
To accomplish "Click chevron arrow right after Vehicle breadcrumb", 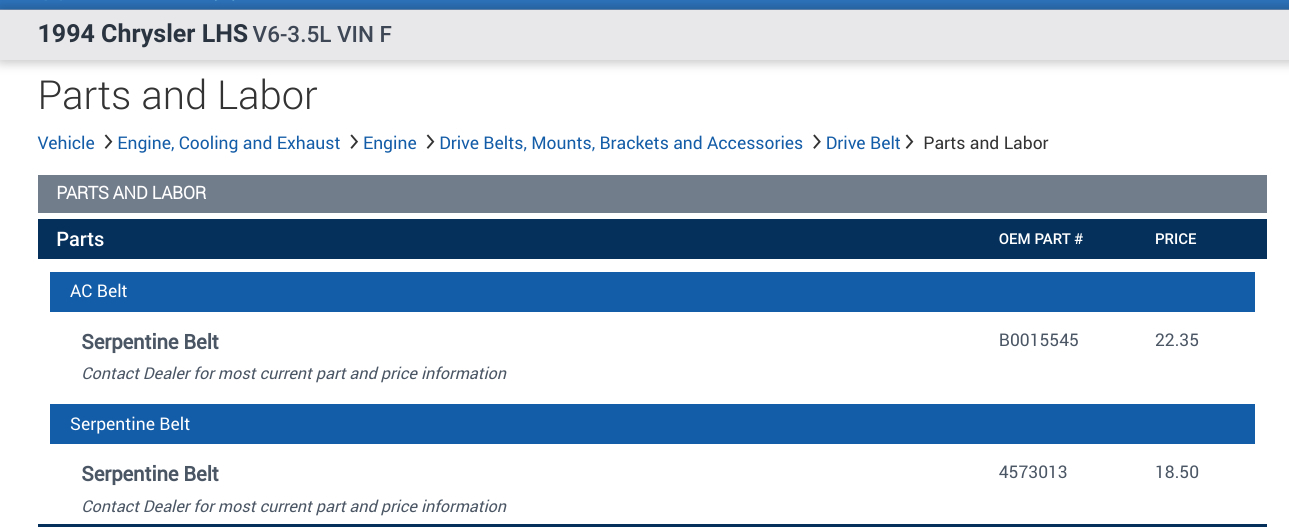I will point(107,143).
